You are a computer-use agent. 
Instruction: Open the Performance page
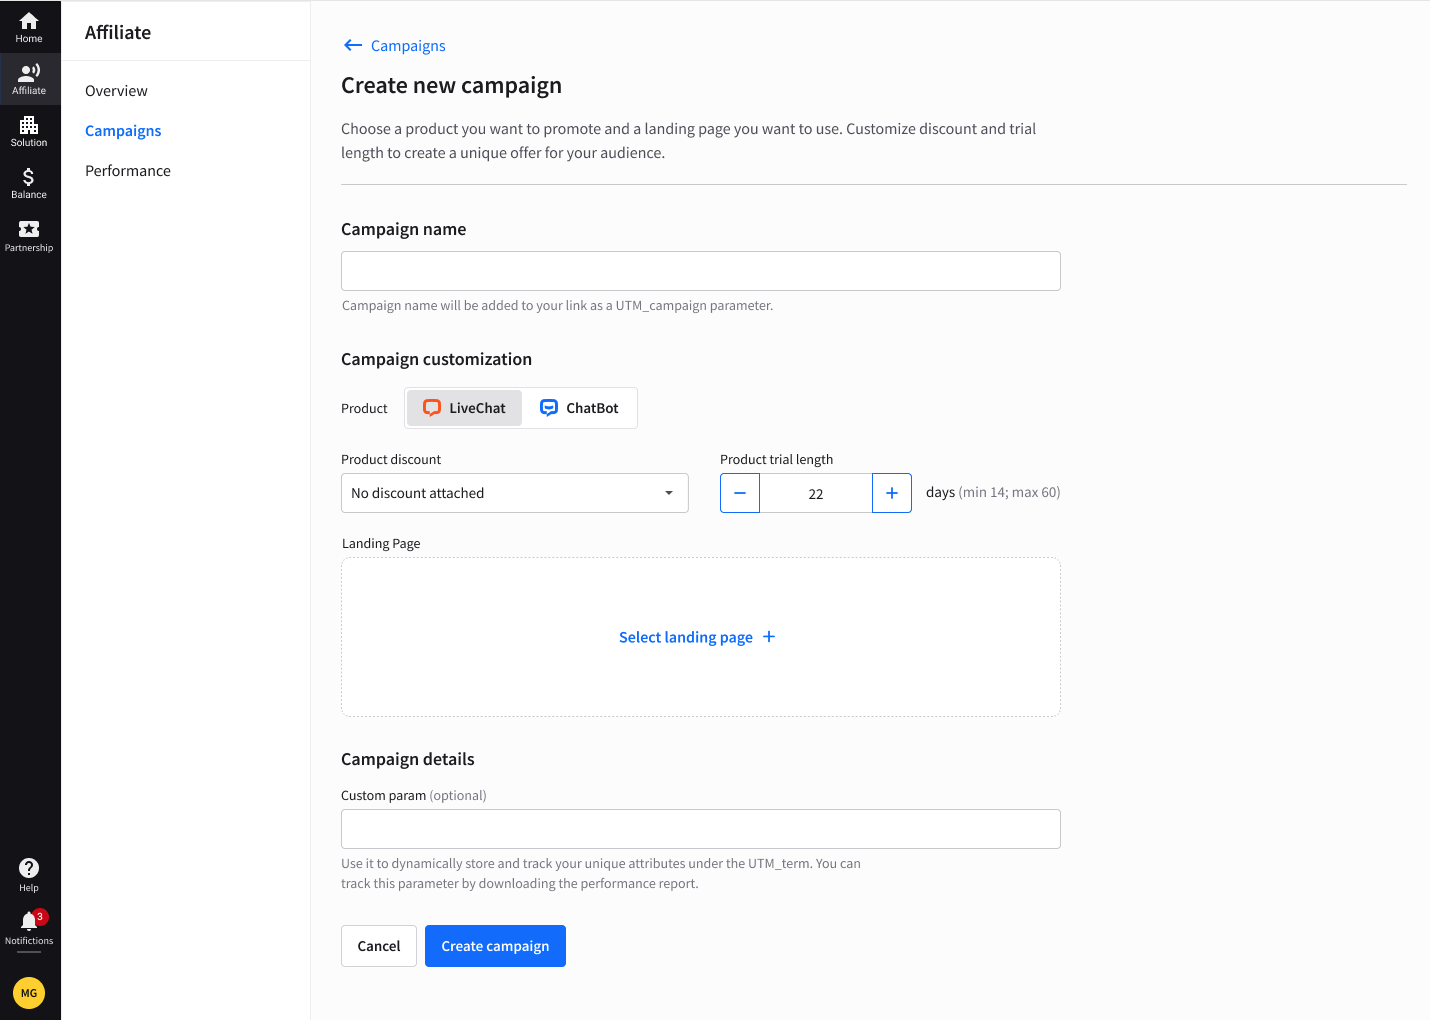point(127,170)
